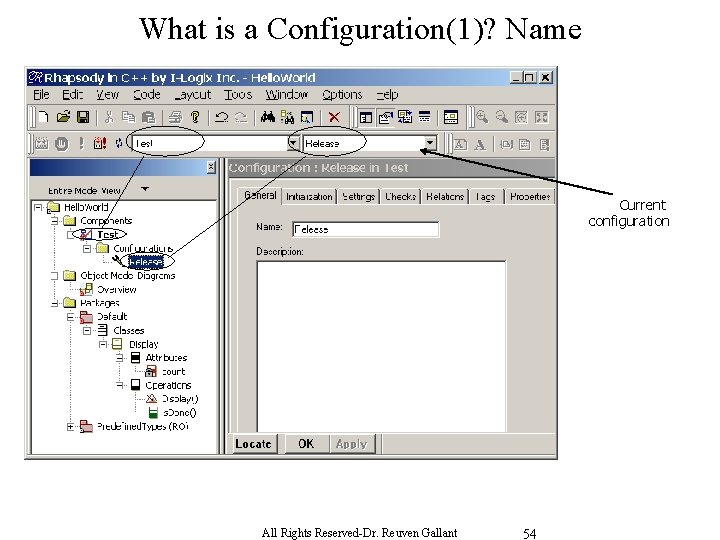Click the Zoom Out magnifier icon
The width and height of the screenshot is (720, 540).
pos(501,118)
